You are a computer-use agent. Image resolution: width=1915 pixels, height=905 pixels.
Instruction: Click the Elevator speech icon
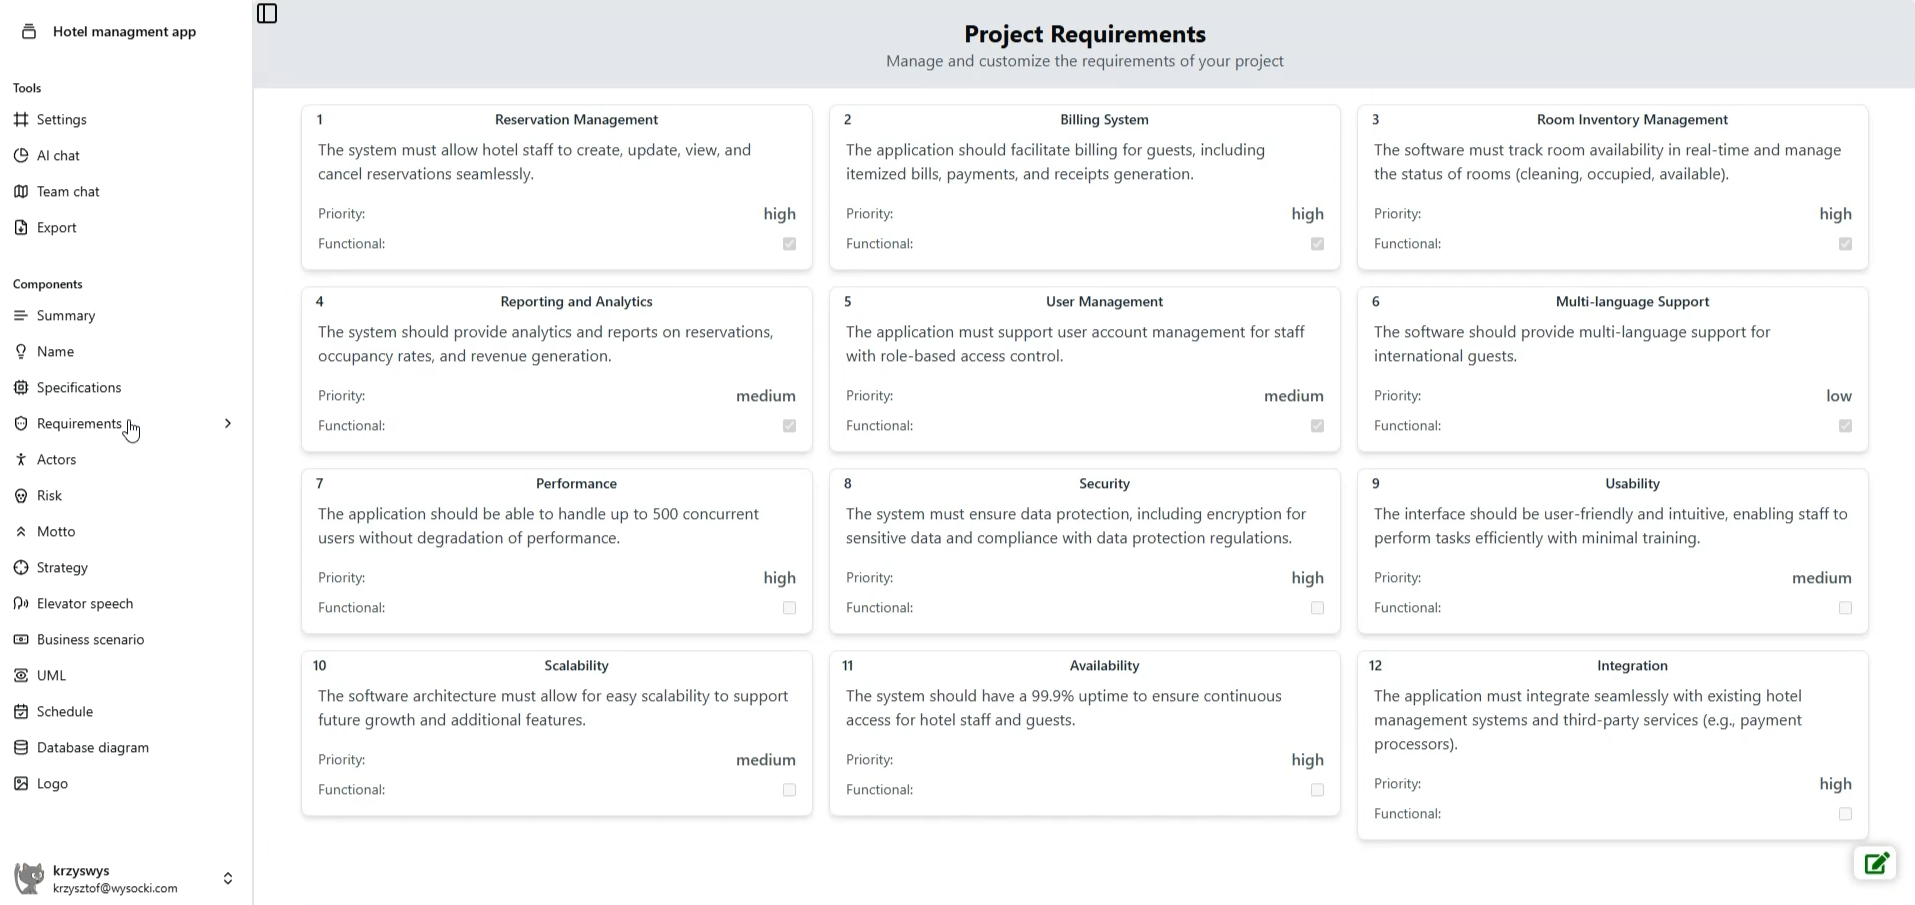21,604
